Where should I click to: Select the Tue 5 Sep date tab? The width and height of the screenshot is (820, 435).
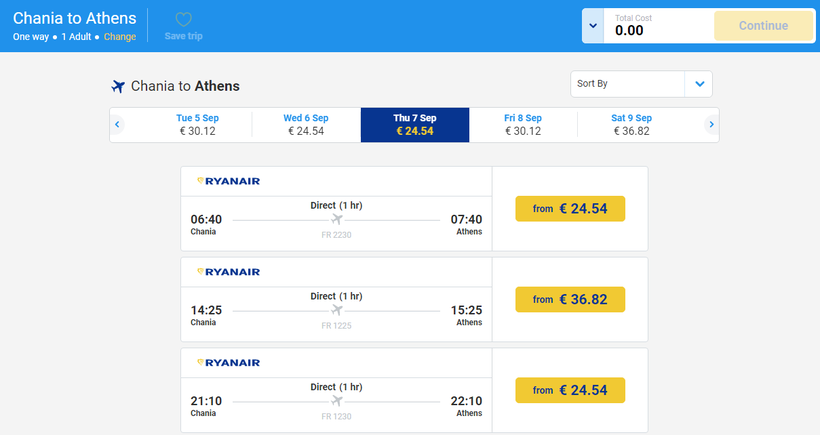pos(197,125)
